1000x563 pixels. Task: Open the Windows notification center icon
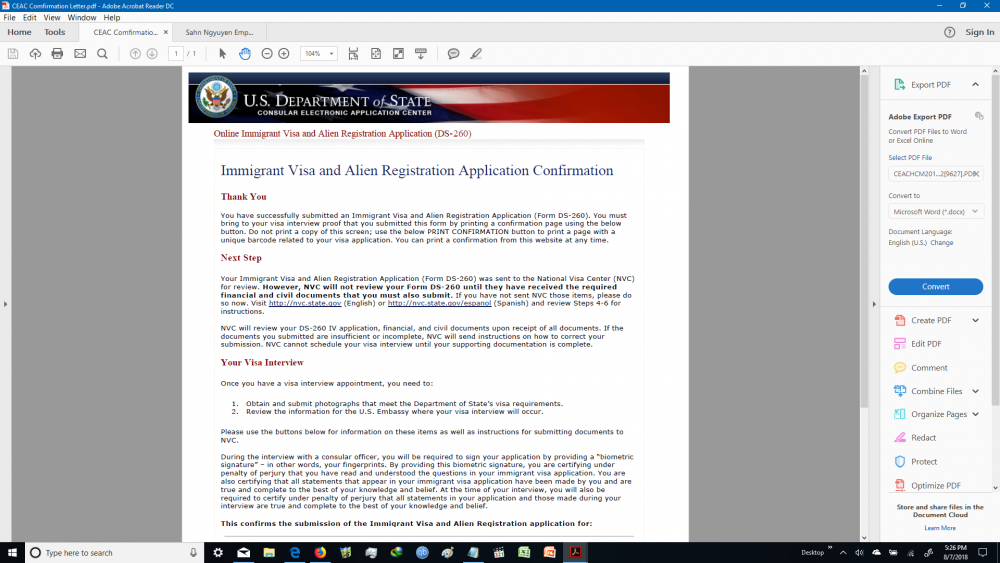tap(983, 553)
